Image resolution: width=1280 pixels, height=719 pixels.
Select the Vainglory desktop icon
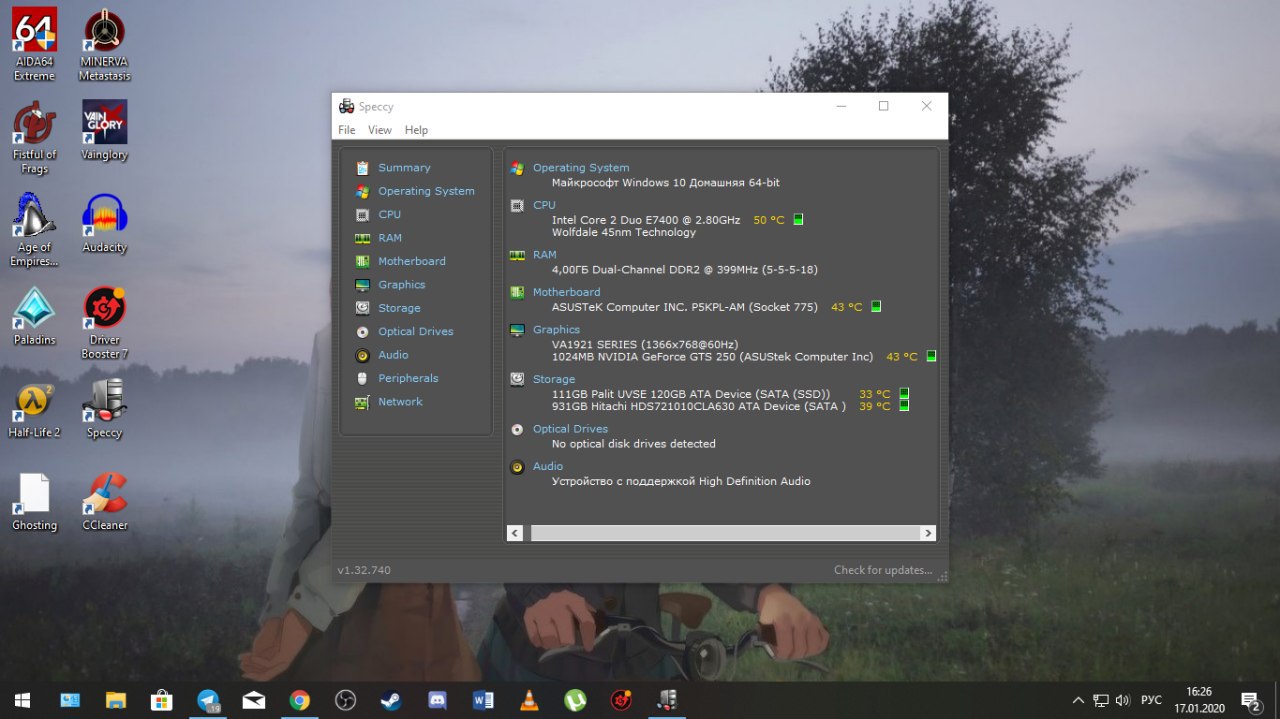104,130
